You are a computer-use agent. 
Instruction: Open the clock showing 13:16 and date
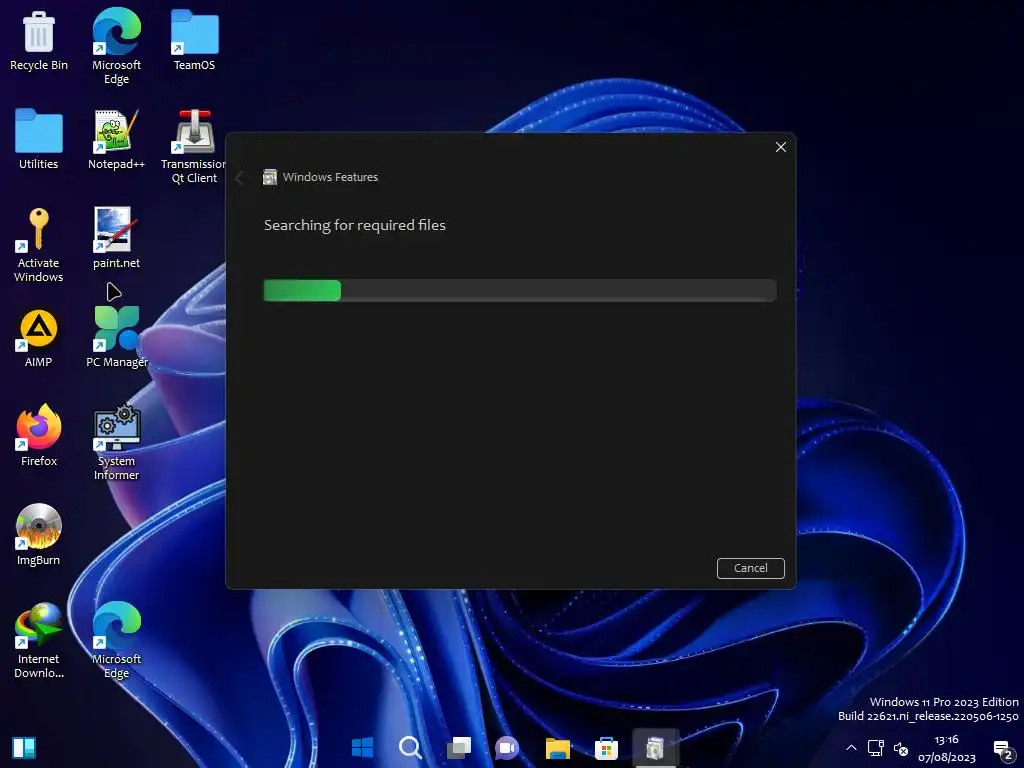point(946,748)
